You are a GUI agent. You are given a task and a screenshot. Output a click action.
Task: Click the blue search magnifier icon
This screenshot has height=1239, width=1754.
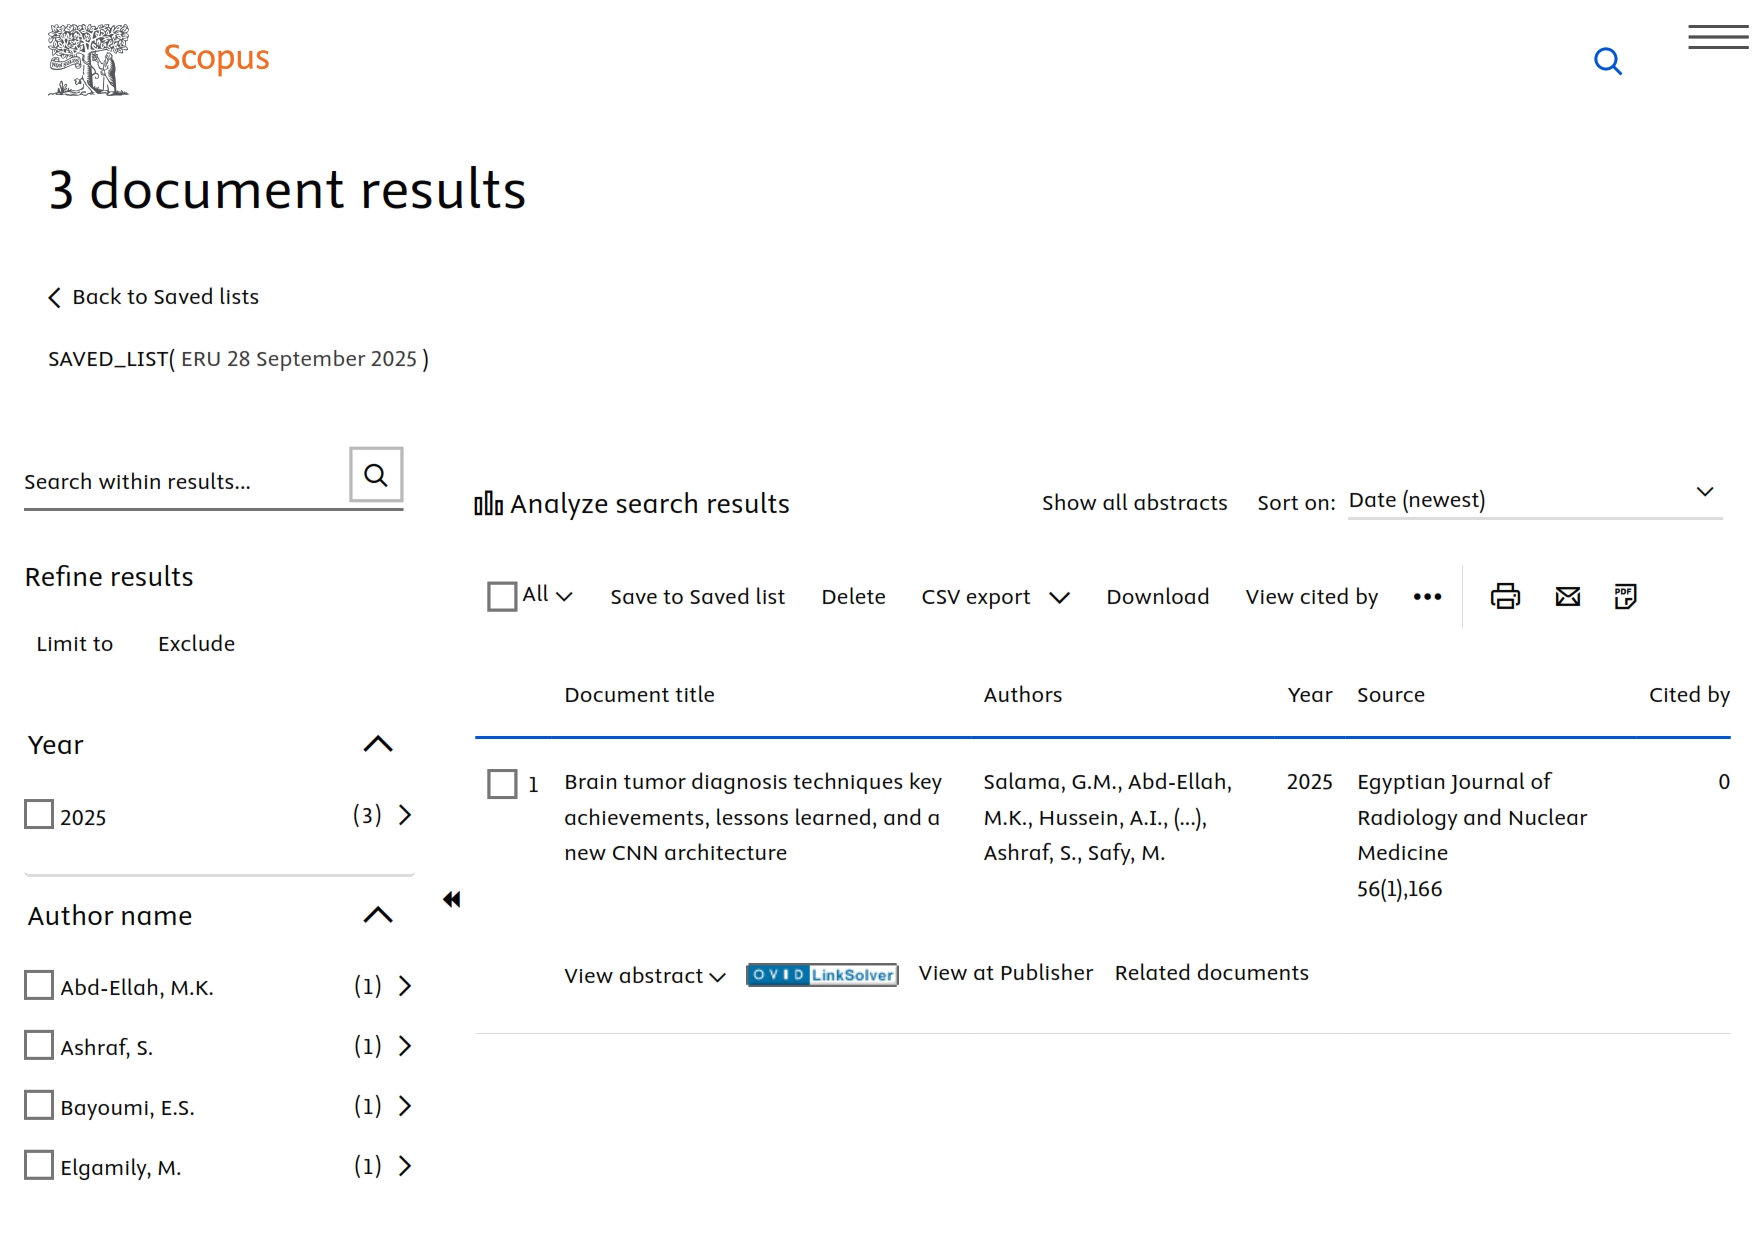(1607, 62)
